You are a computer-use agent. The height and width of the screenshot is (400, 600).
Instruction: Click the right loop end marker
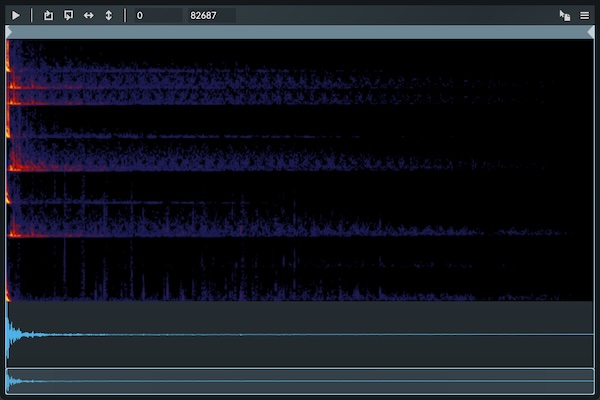point(591,33)
